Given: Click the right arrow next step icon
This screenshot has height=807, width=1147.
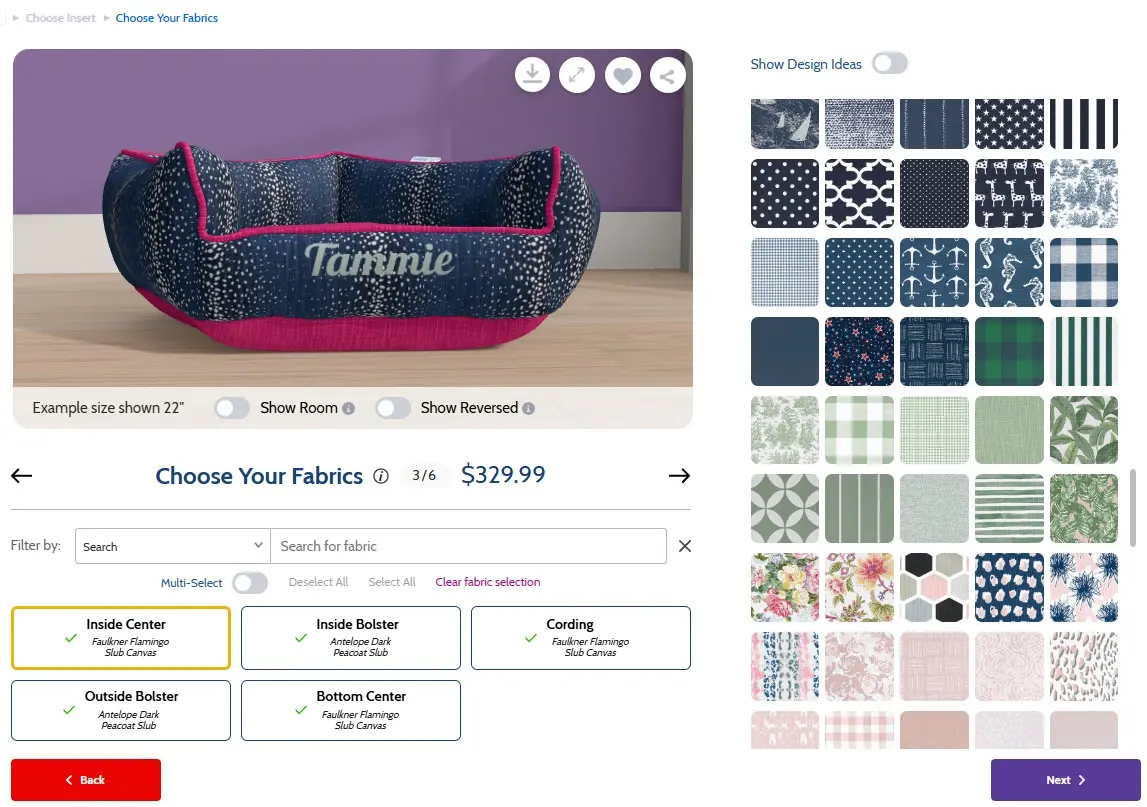Looking at the screenshot, I should (680, 475).
